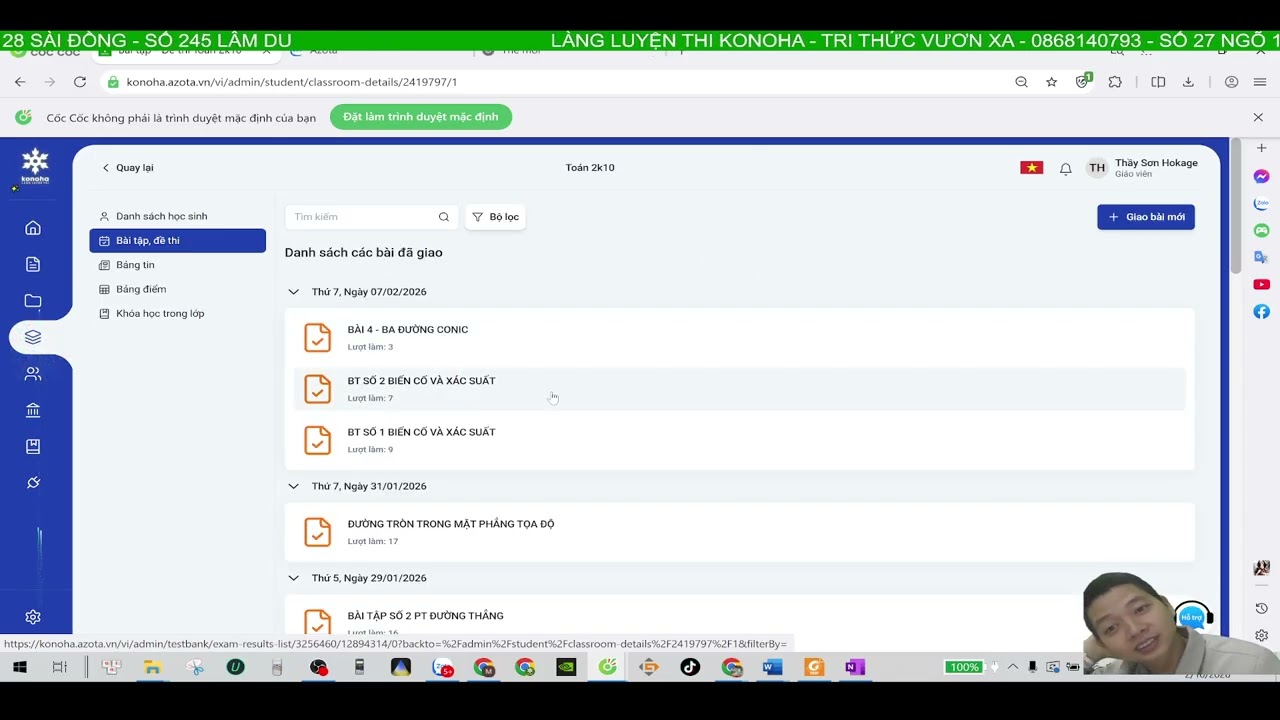Click the zoom-out magnifier in address bar

(x=1021, y=82)
